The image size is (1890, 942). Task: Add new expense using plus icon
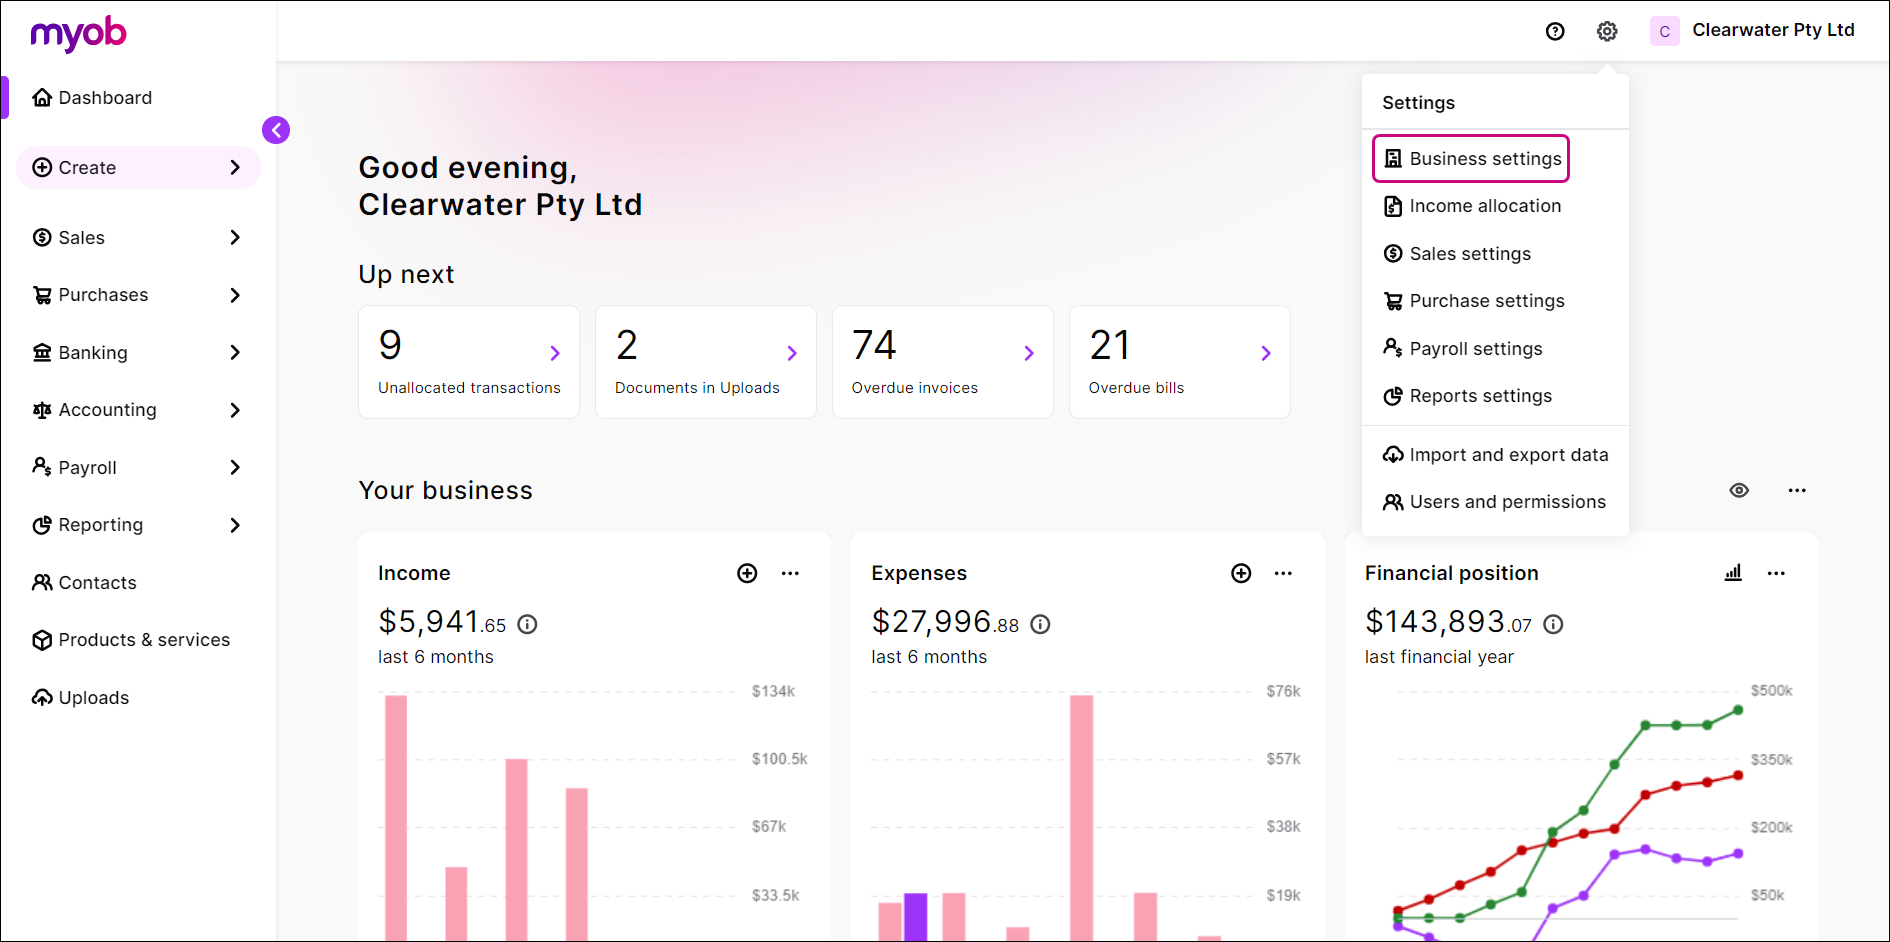[1240, 573]
